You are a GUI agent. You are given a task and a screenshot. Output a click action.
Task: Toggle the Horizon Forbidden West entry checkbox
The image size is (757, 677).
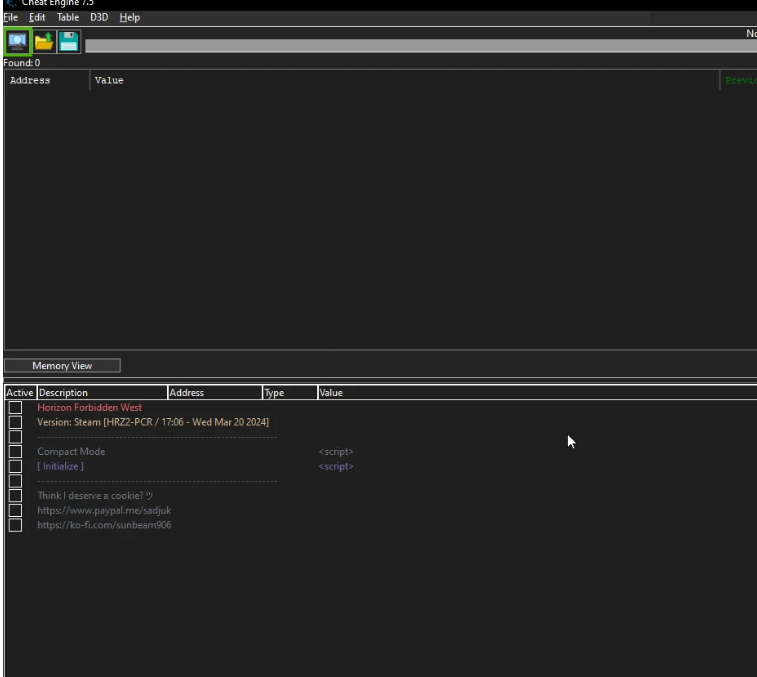click(x=15, y=408)
